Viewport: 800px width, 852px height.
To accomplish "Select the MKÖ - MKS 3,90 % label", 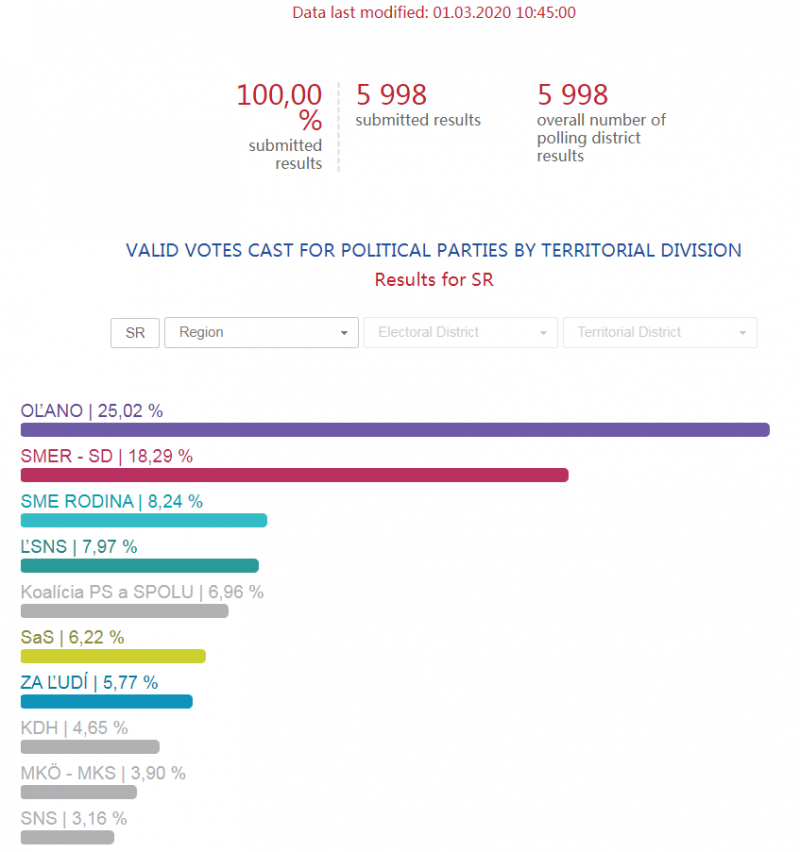I will [103, 773].
